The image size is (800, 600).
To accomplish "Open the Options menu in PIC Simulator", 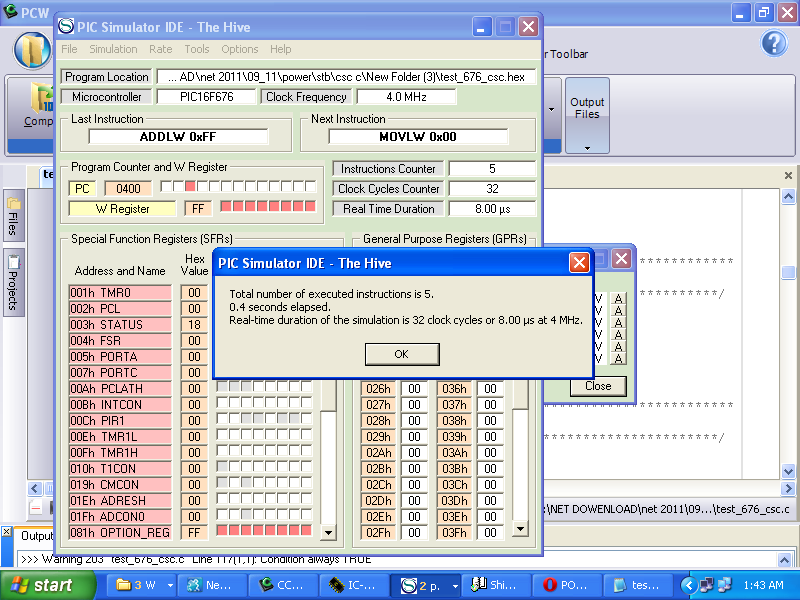I will coord(240,49).
